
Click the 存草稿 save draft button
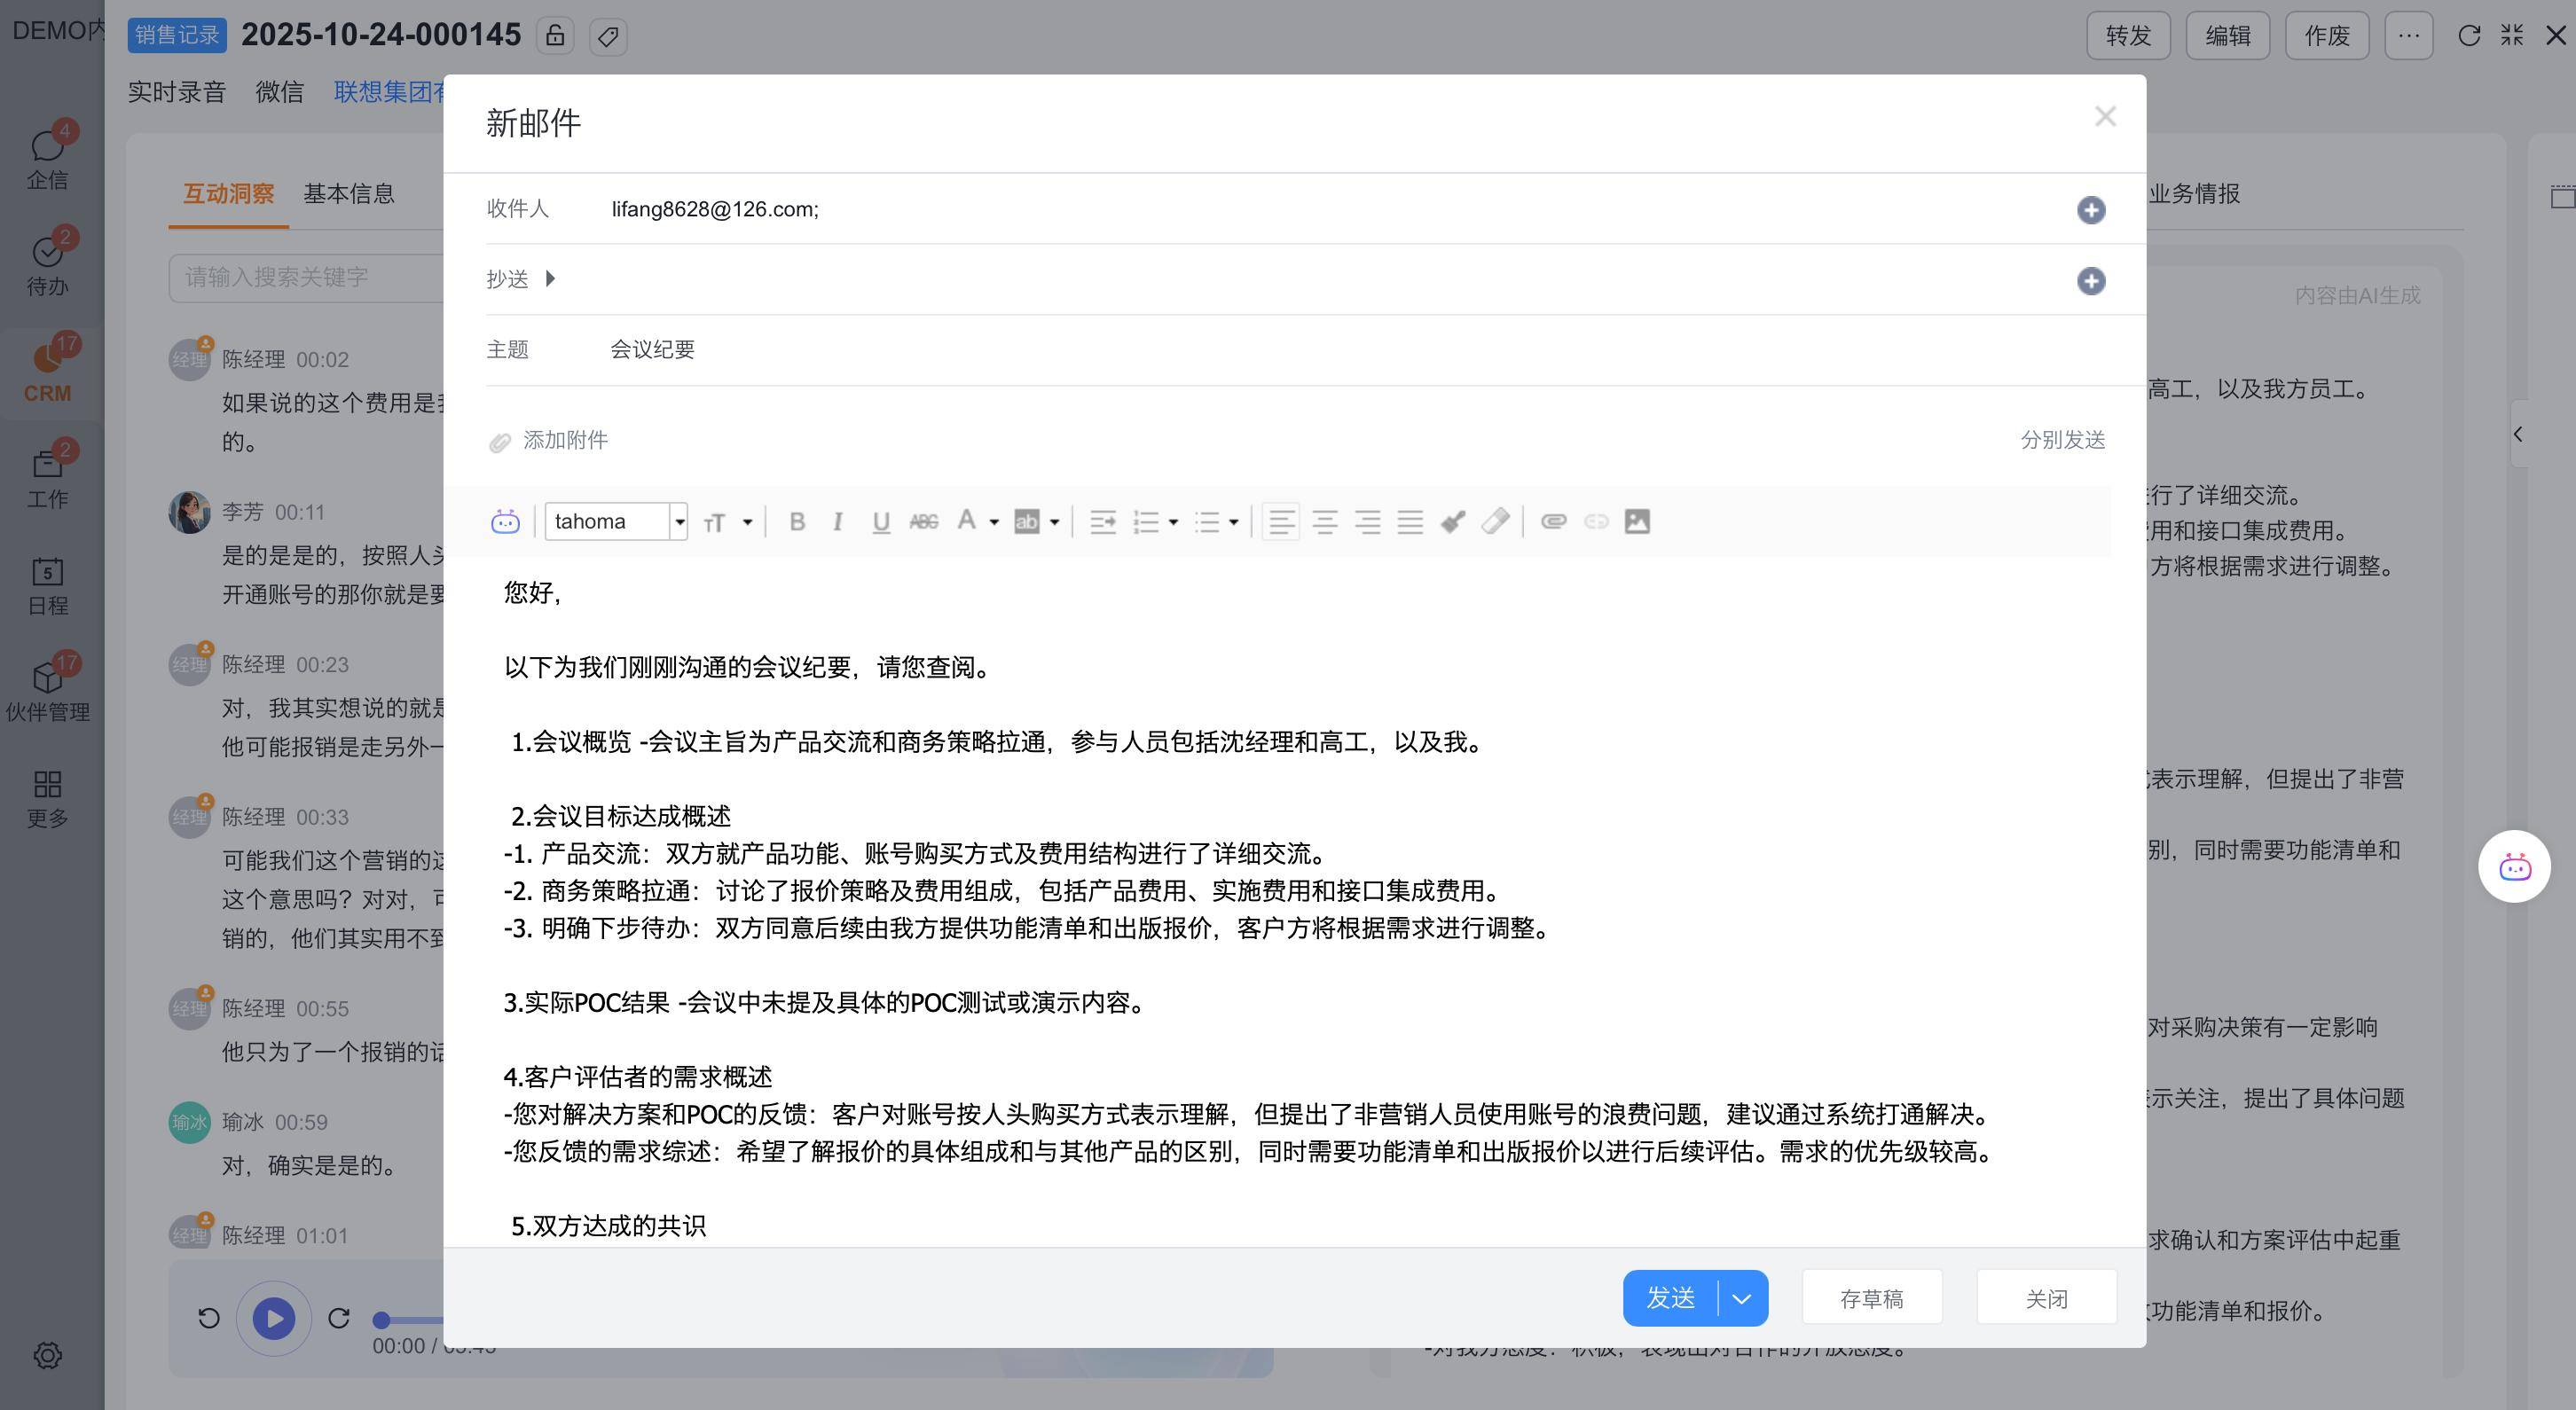coord(1871,1298)
